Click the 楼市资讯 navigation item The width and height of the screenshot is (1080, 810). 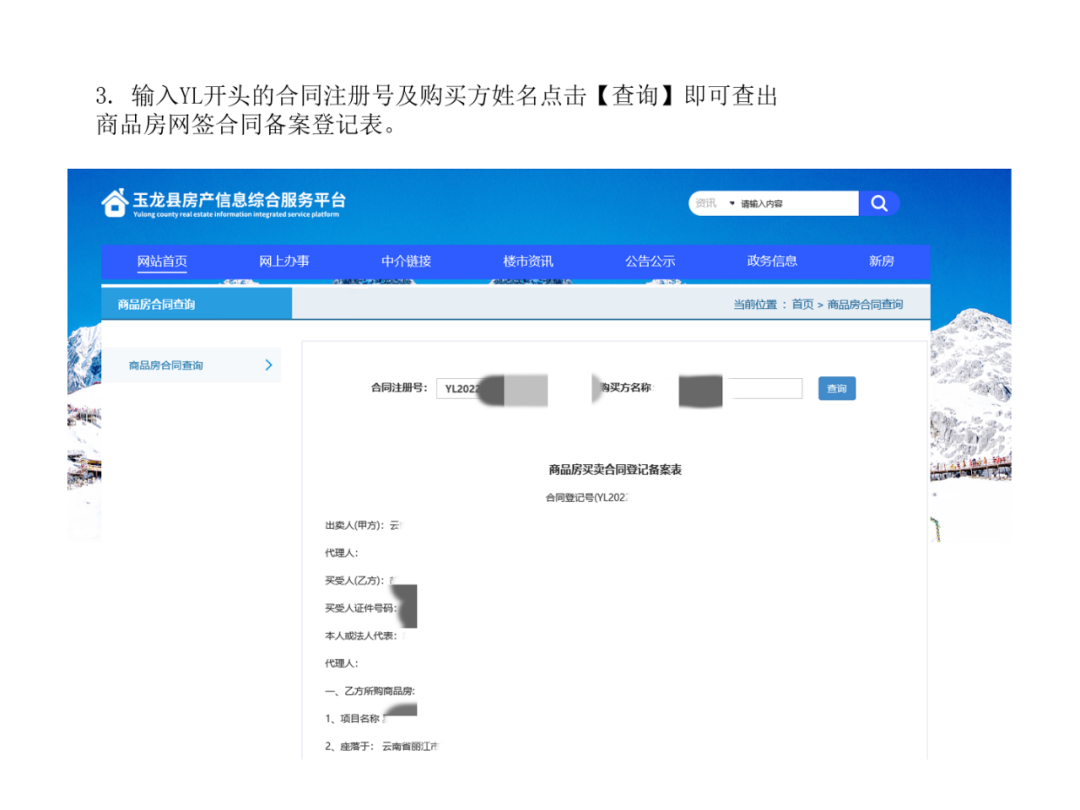(x=528, y=261)
